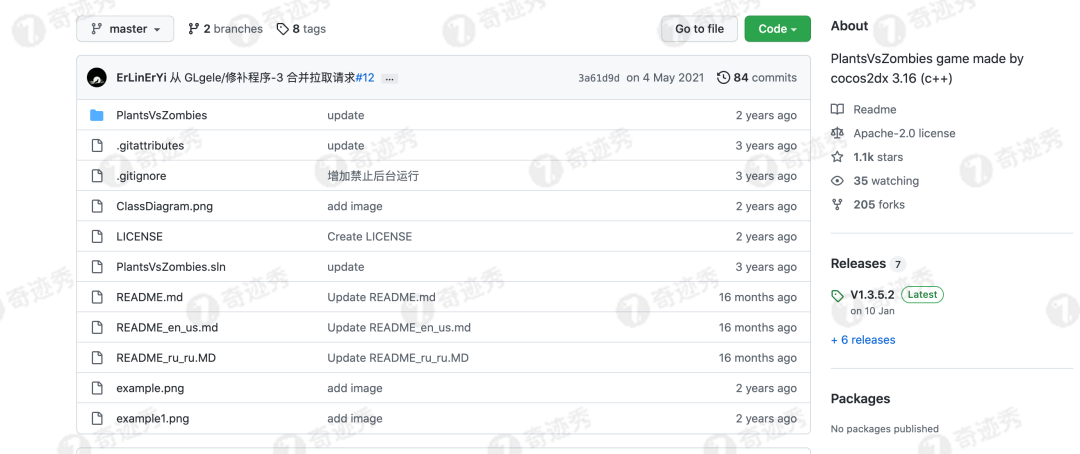Click the eye watching icon
Screen dimensions: 1080x454
pos(838,180)
